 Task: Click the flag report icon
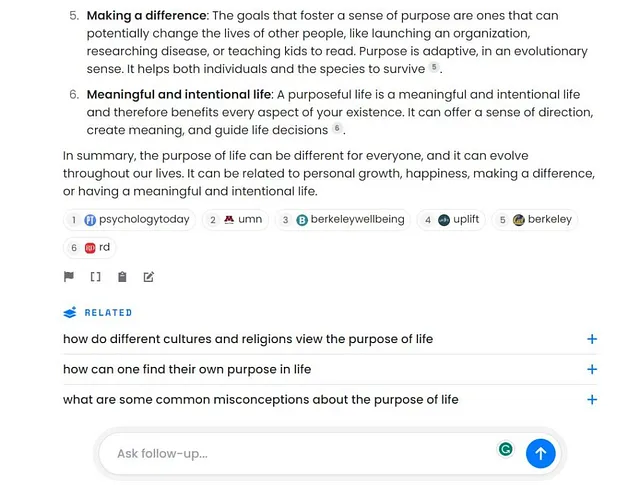tap(69, 277)
